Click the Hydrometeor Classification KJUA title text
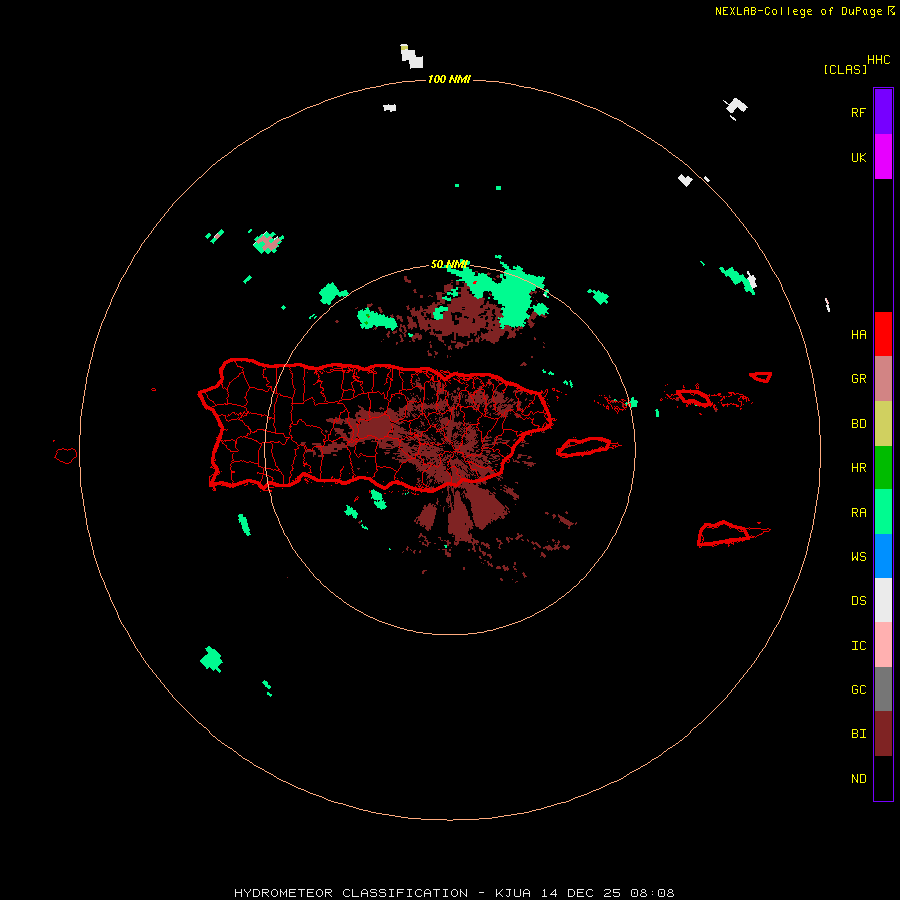This screenshot has width=900, height=900. tap(454, 893)
